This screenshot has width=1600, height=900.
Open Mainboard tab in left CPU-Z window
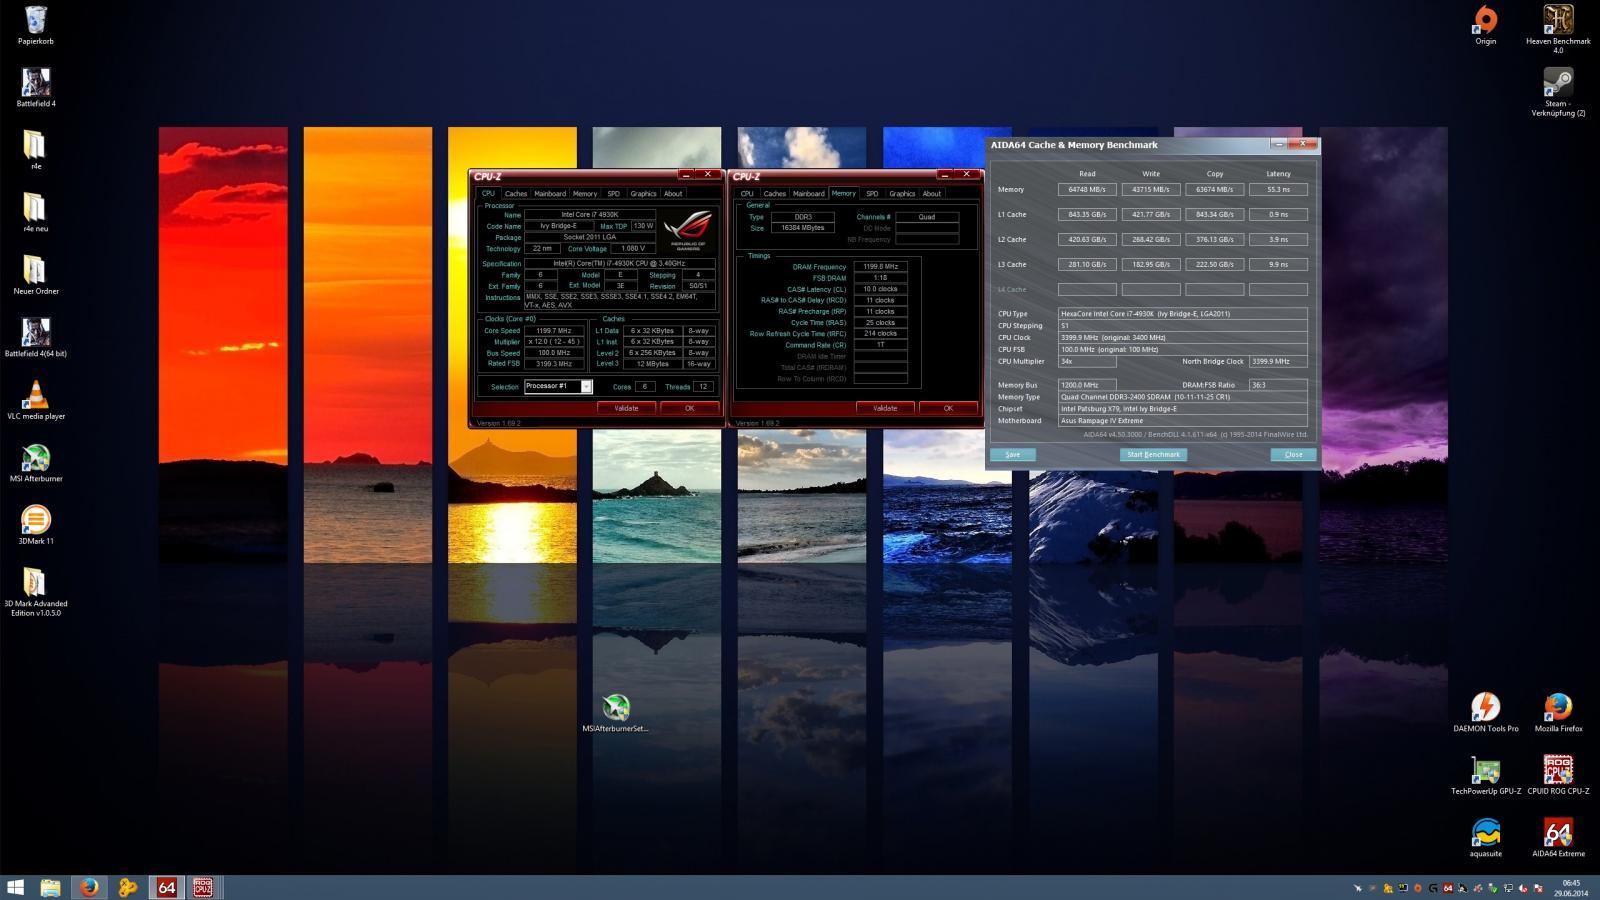tap(550, 194)
